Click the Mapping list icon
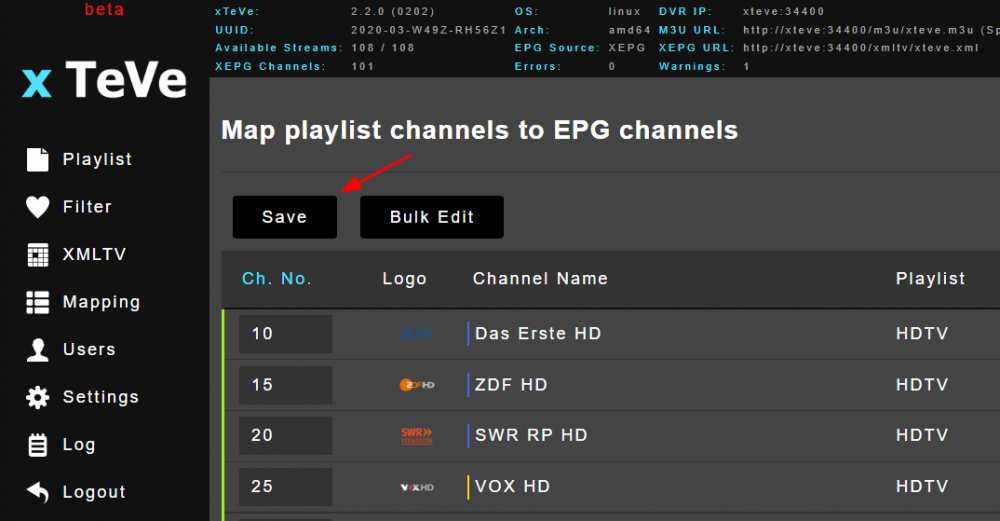Screen dimensions: 1000x521 click(38, 302)
